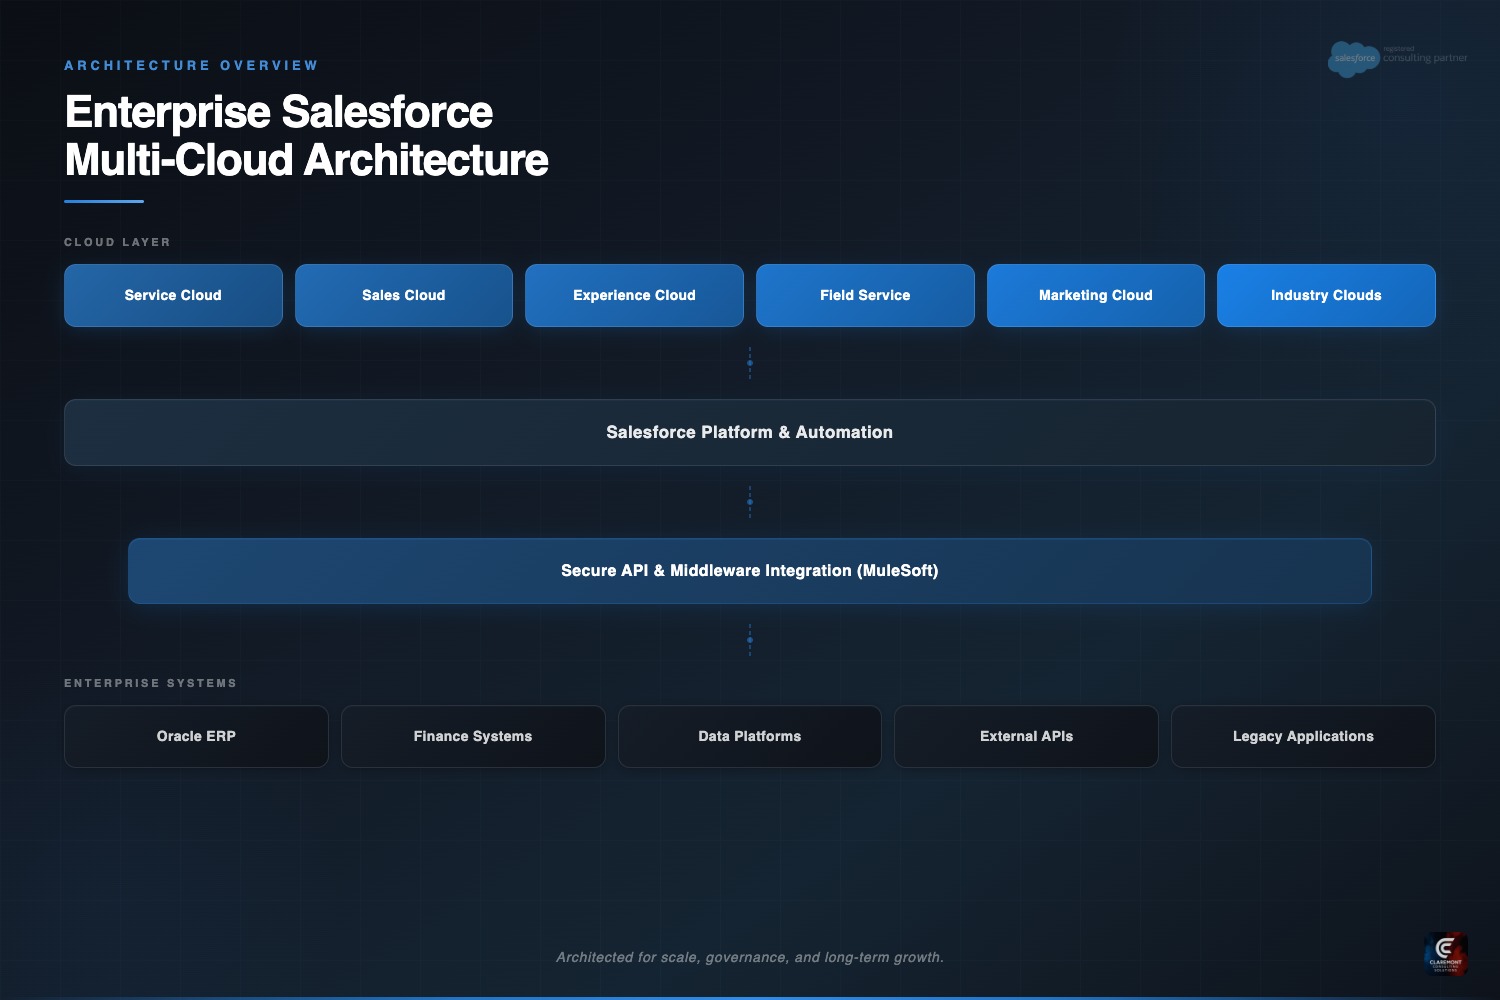Click connector dot above the MuleSoft integration bar
This screenshot has width=1500, height=1000.
click(750, 502)
